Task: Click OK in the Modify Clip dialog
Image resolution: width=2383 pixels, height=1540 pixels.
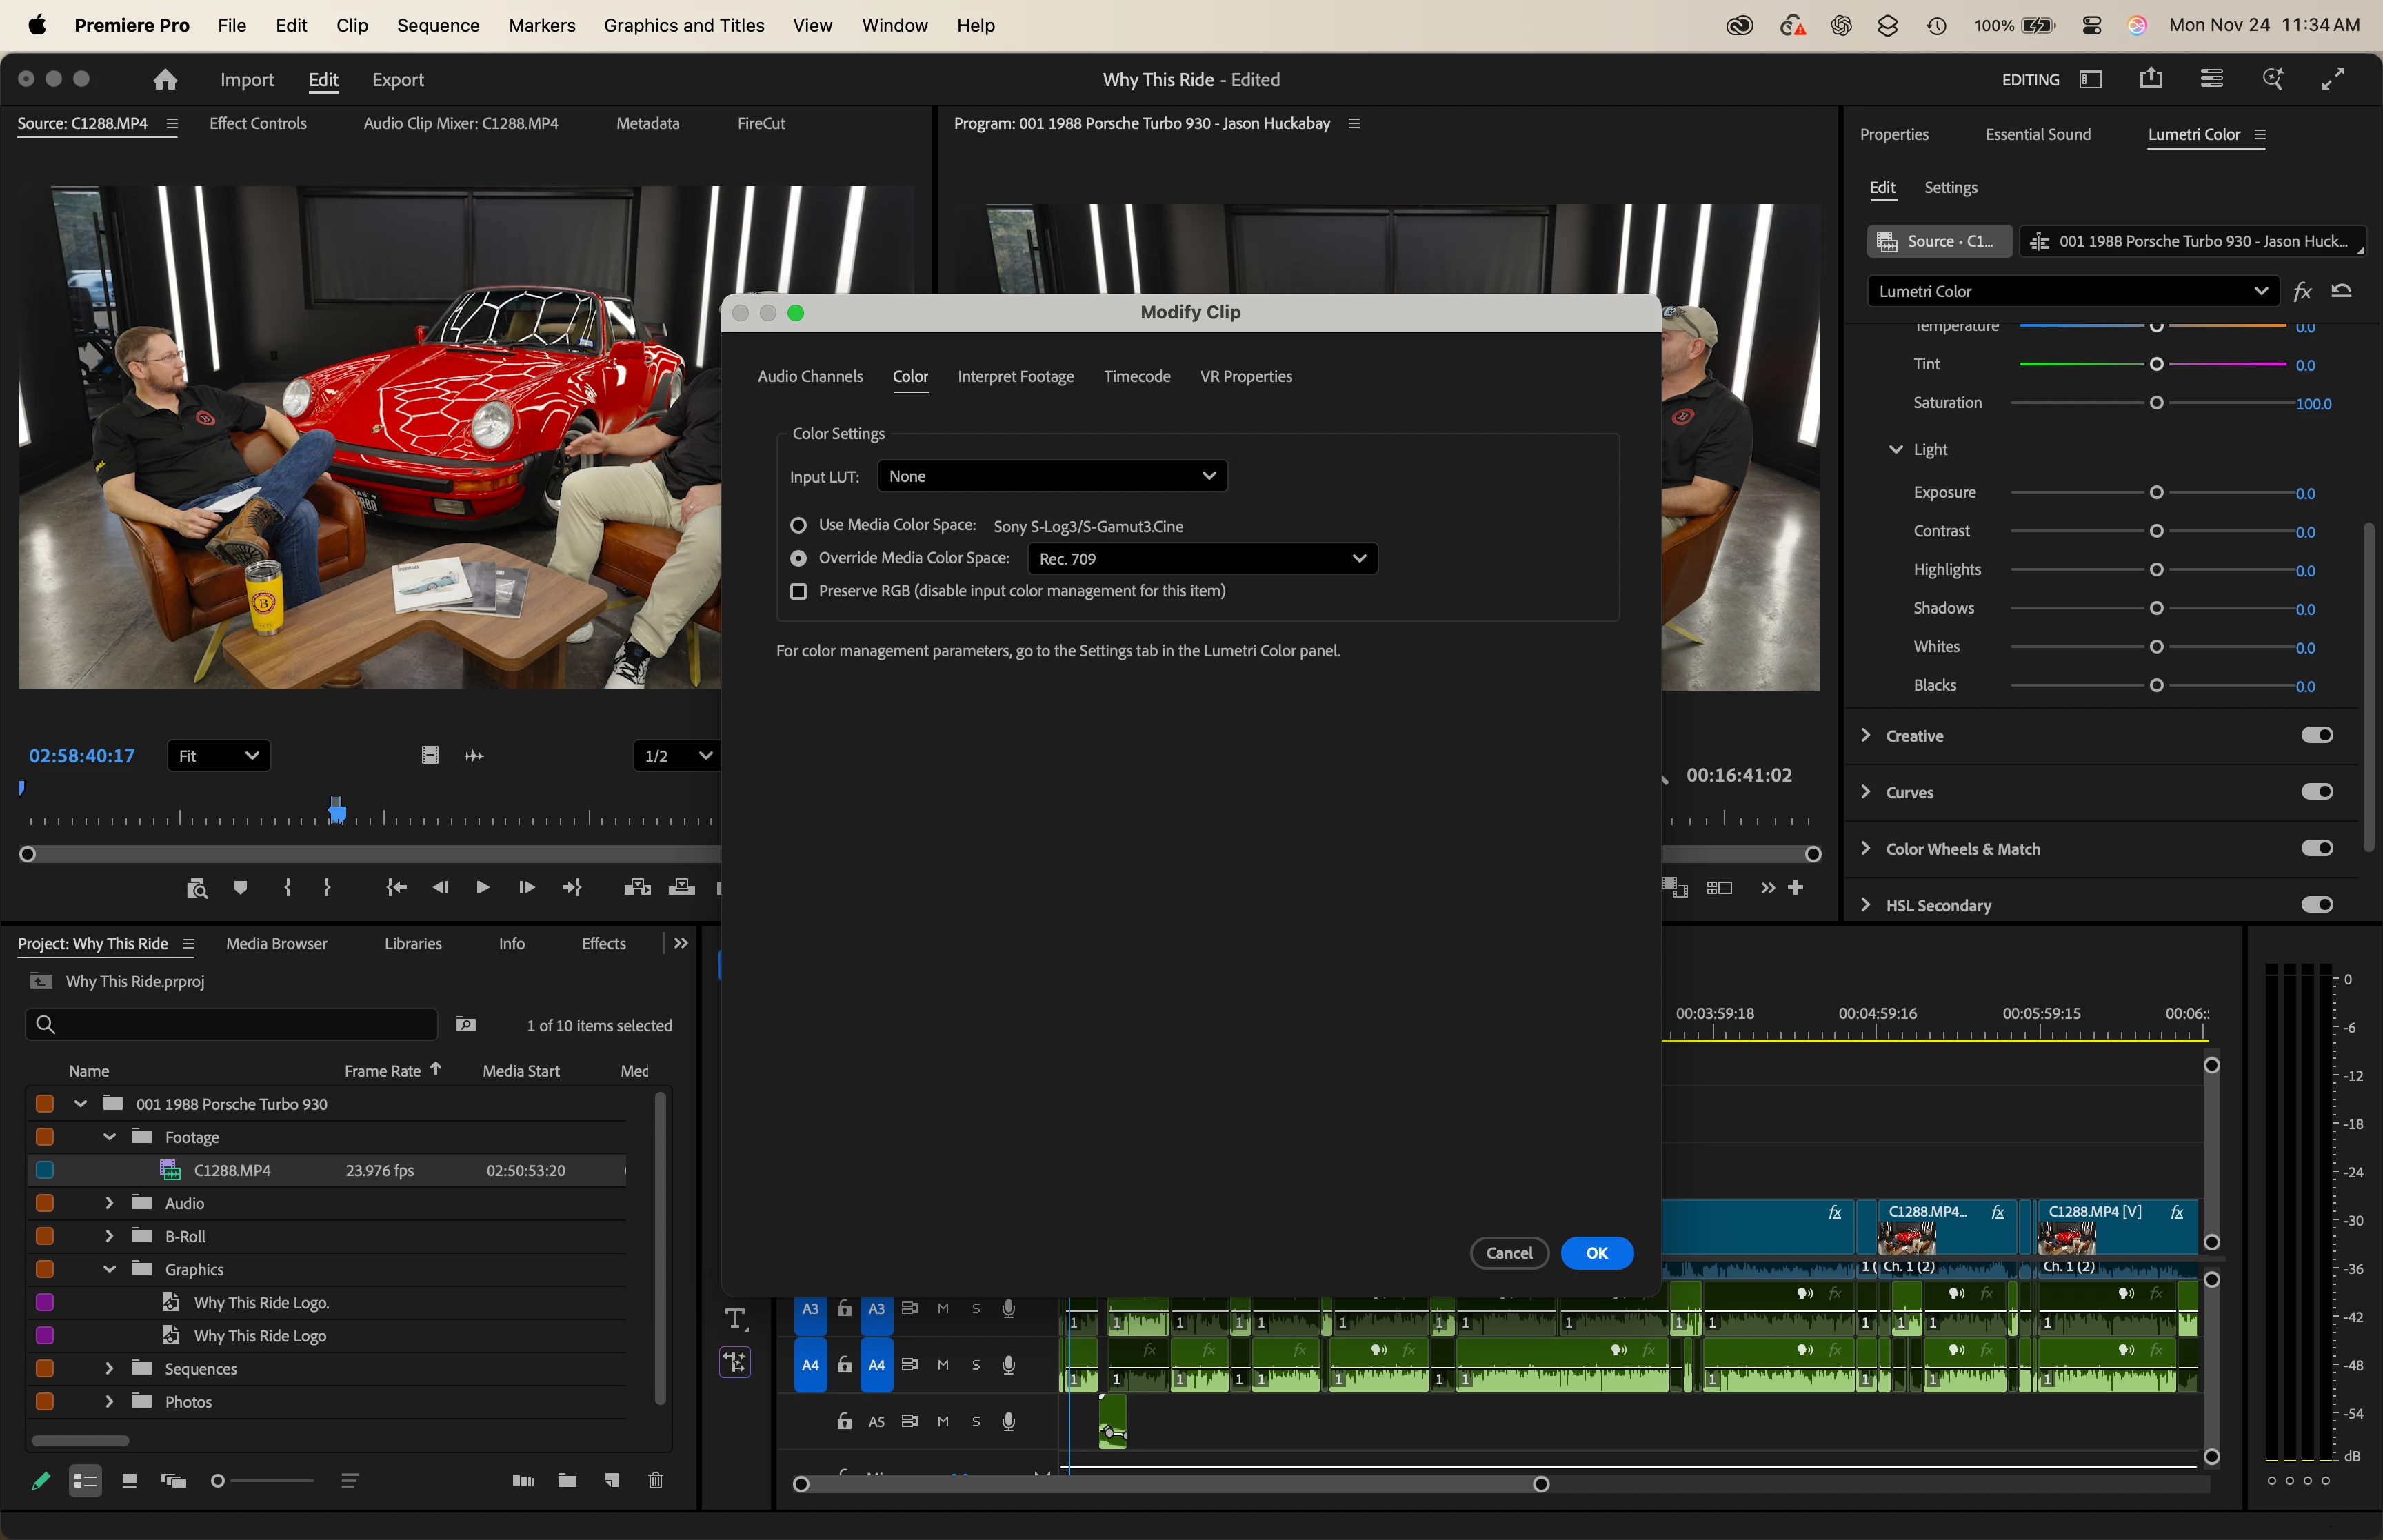Action: [1596, 1253]
